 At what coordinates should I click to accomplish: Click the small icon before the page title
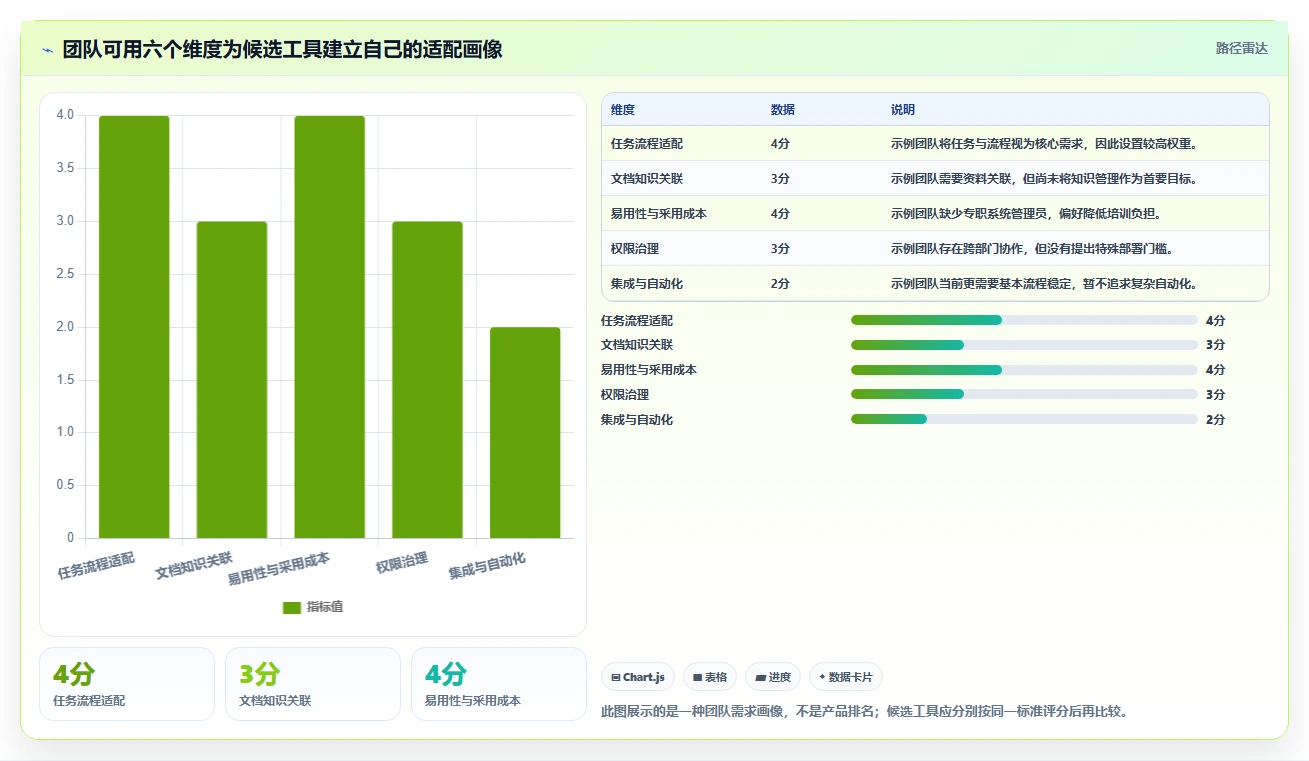(48, 50)
